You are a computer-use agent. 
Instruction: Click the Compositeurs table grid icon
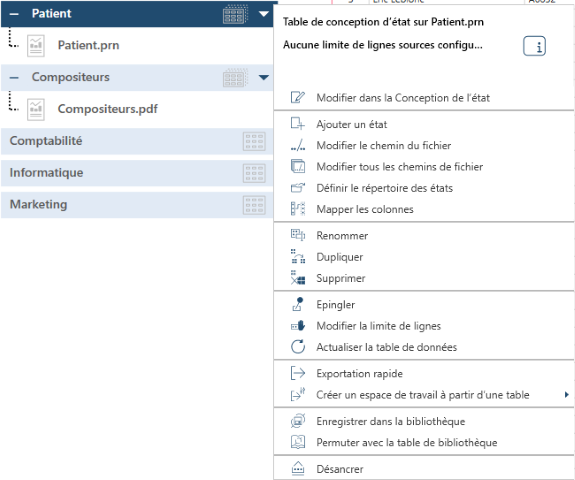[235, 77]
